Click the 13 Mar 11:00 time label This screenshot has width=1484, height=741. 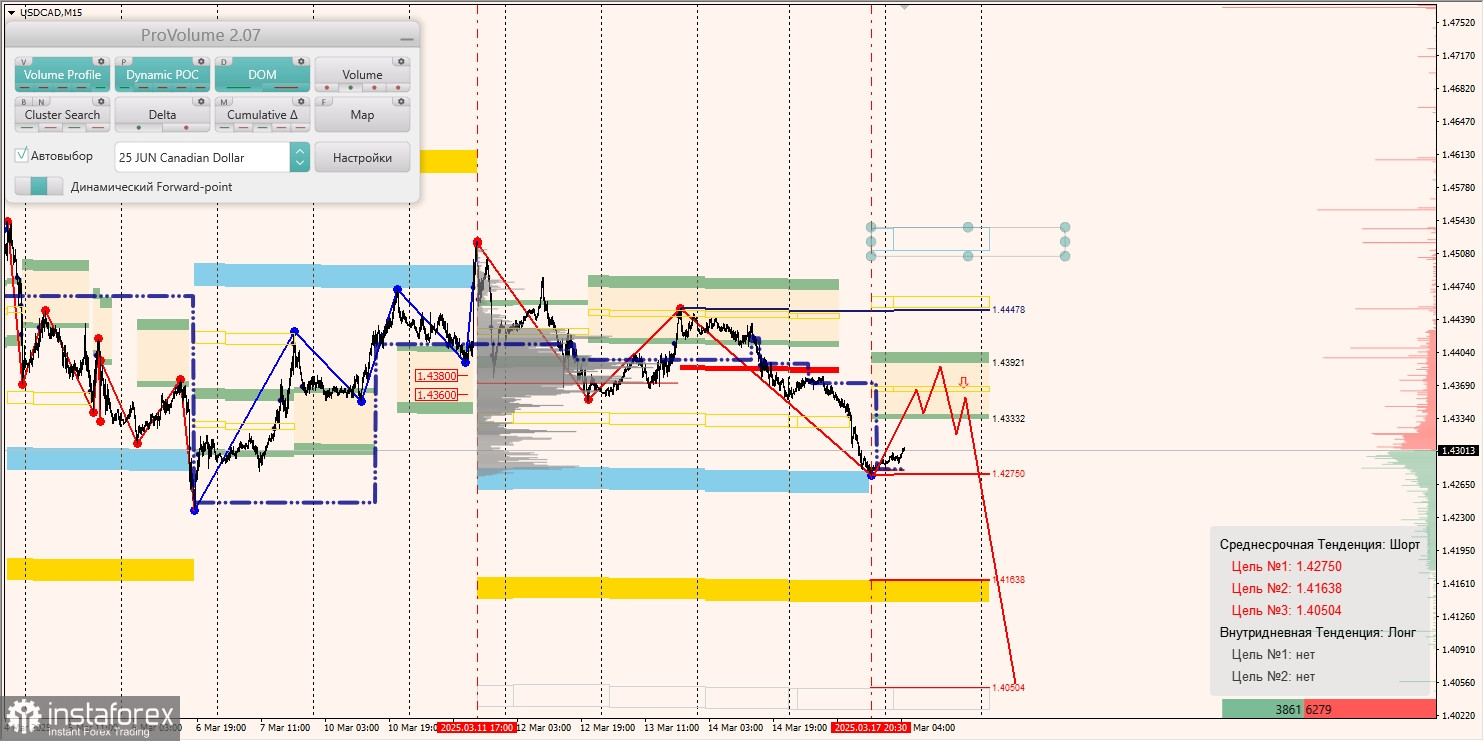click(670, 727)
